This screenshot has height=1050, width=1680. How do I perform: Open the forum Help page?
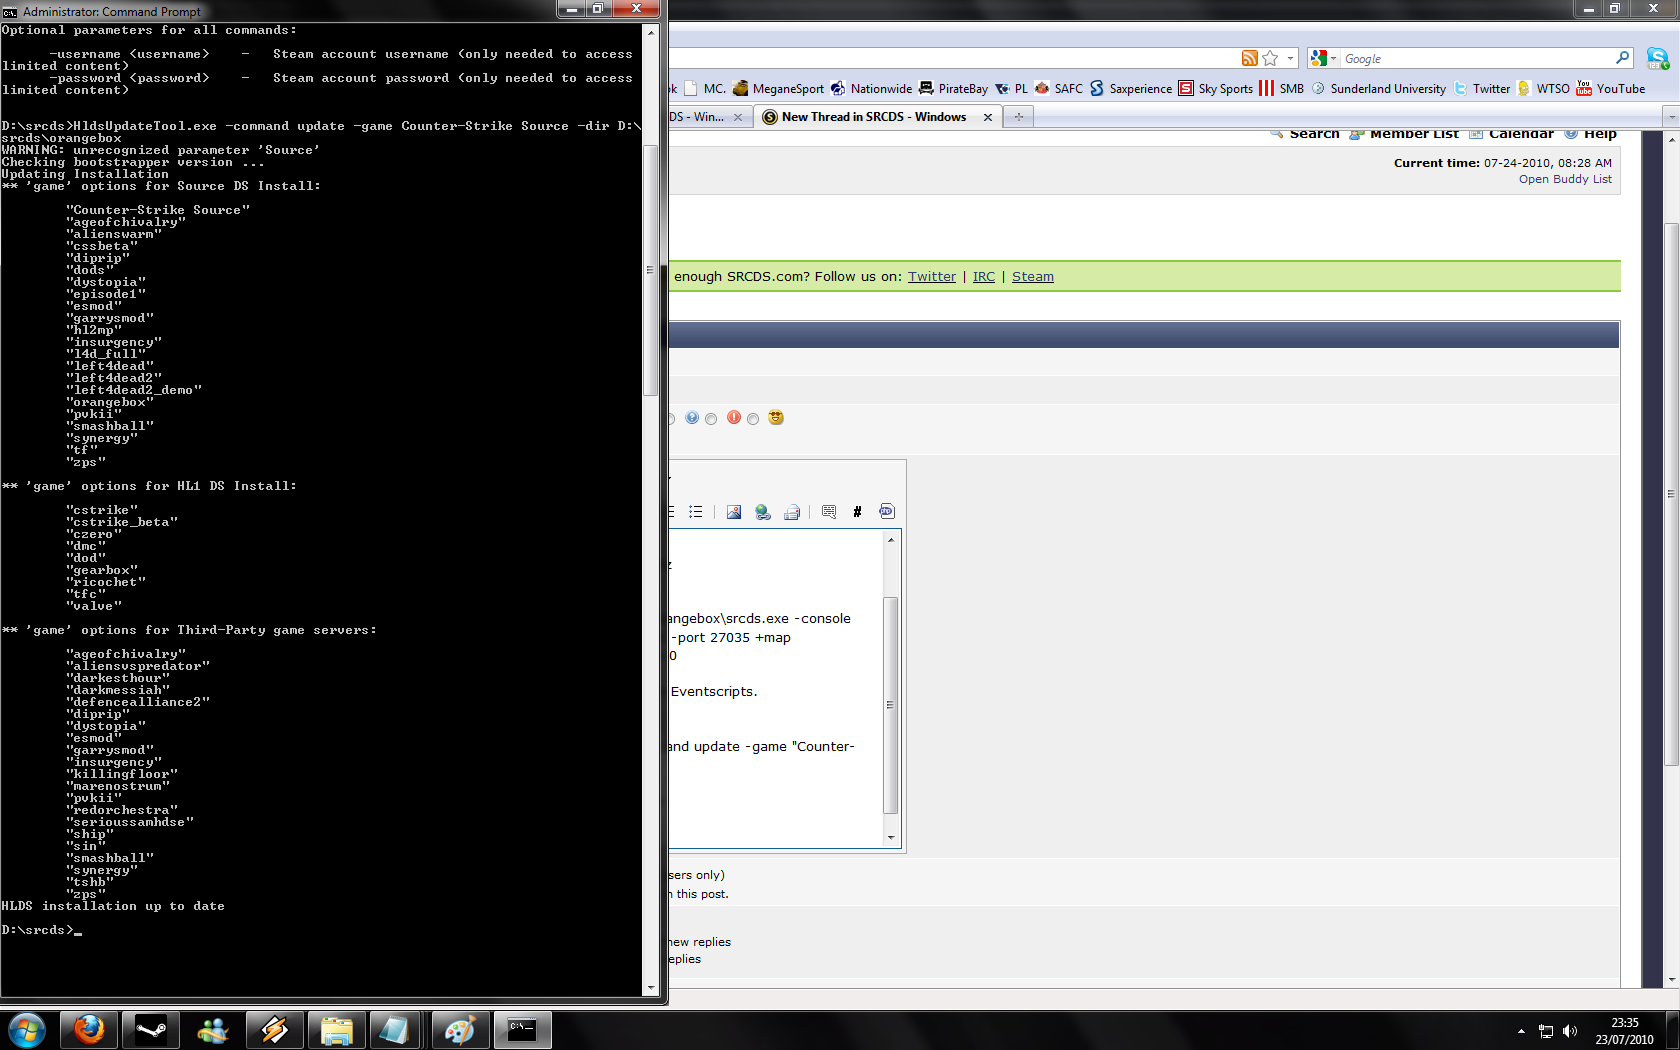pos(1590,134)
